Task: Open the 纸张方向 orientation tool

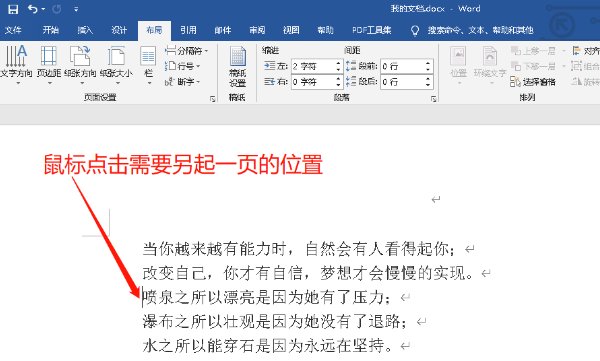Action: click(80, 65)
